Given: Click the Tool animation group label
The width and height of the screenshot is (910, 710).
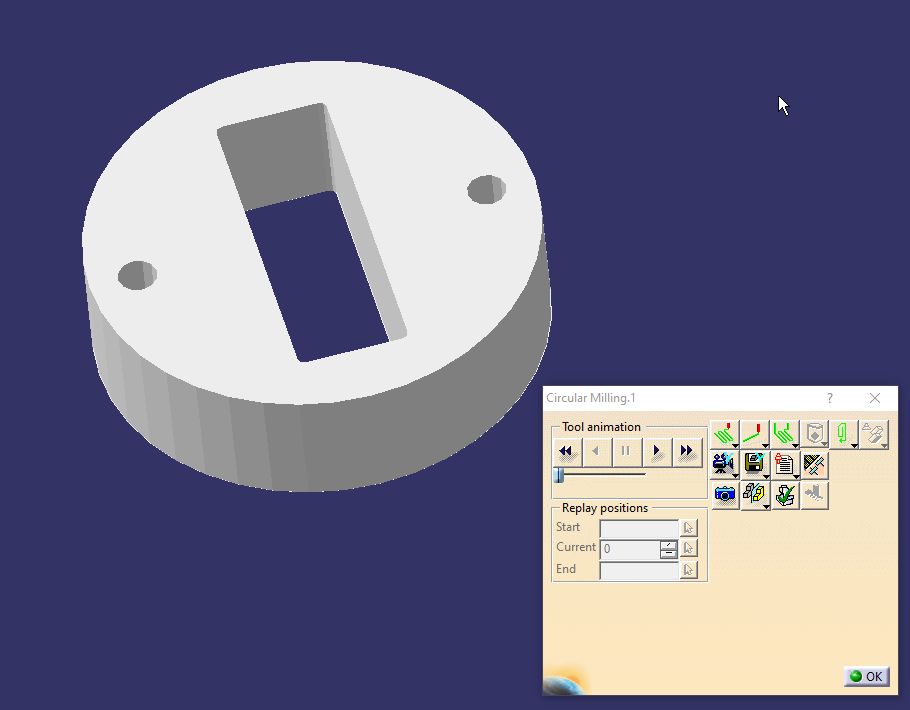Looking at the screenshot, I should 601,427.
